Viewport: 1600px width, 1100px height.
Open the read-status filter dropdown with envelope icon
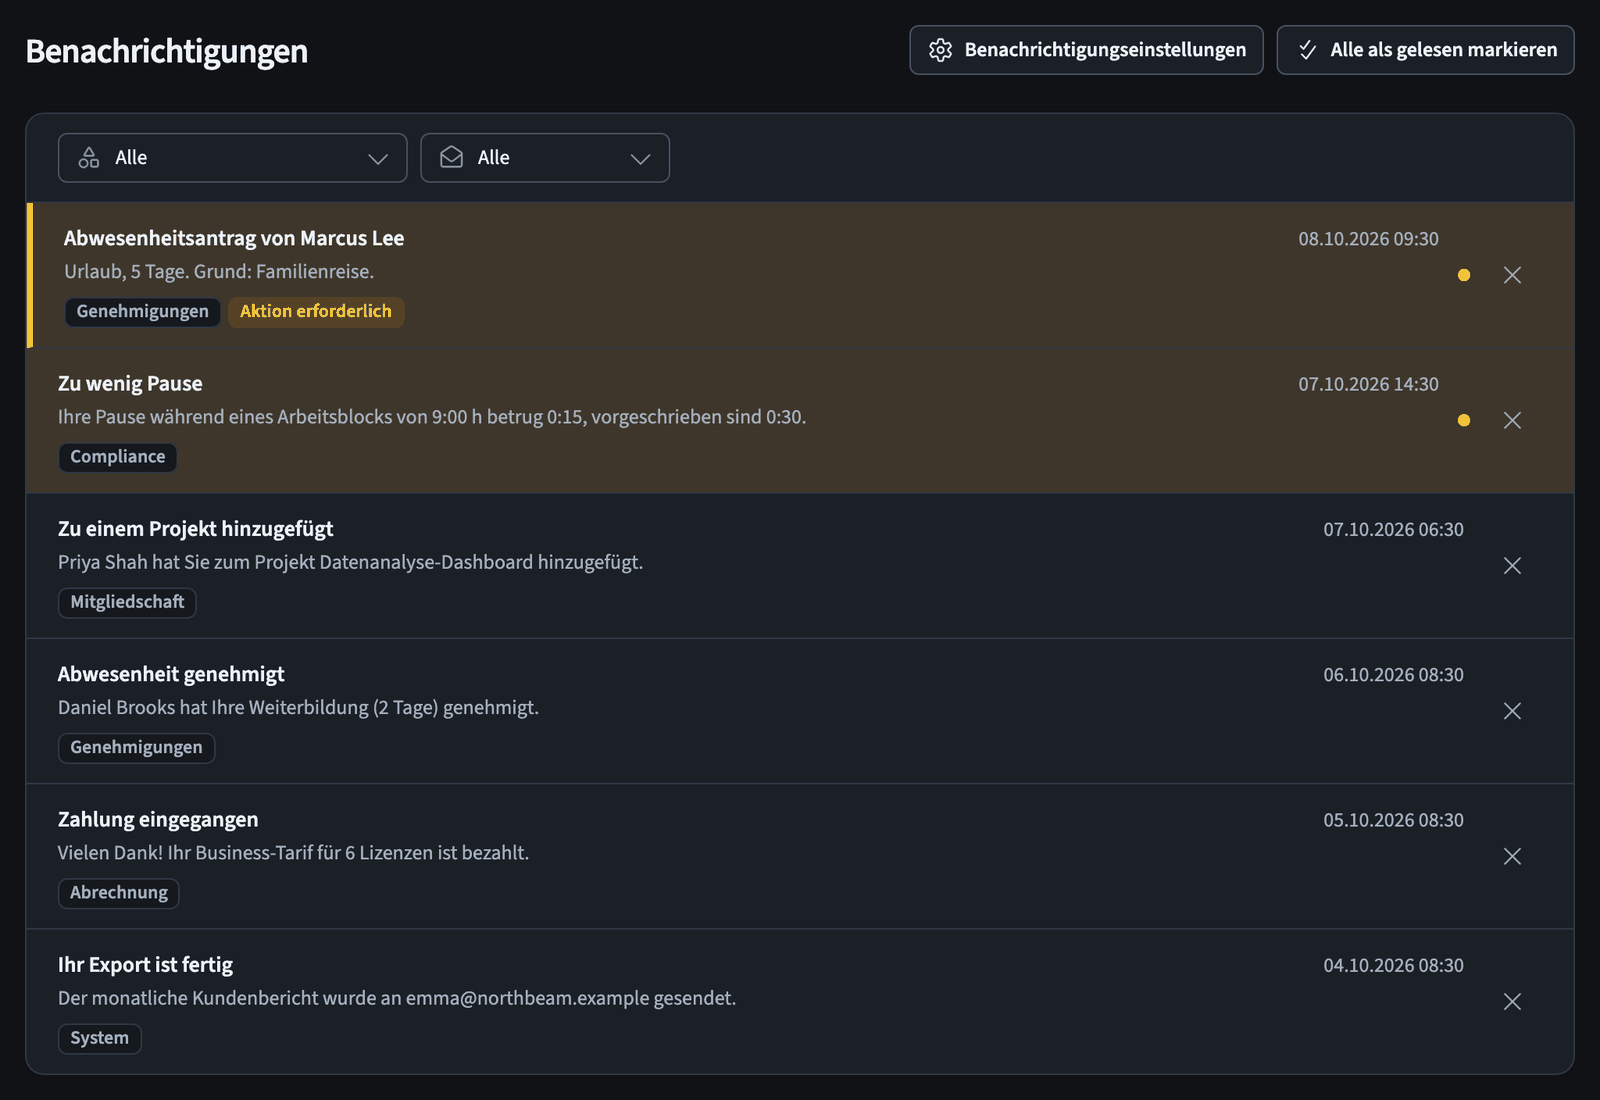(x=545, y=158)
